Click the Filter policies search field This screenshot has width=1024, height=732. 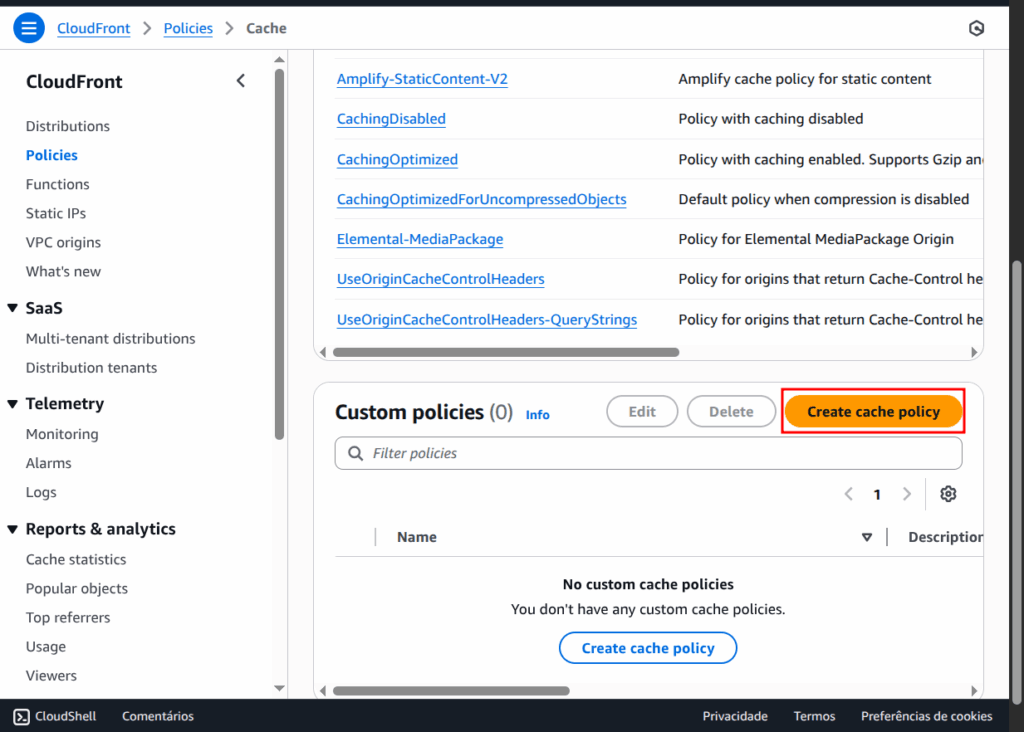pyautogui.click(x=660, y=453)
